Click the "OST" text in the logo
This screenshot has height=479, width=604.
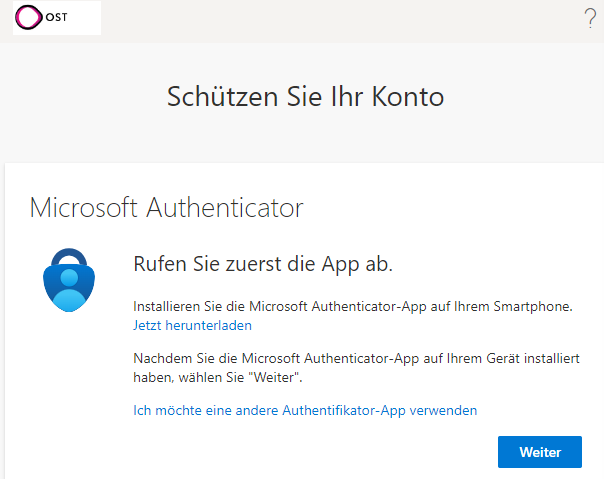click(x=57, y=18)
